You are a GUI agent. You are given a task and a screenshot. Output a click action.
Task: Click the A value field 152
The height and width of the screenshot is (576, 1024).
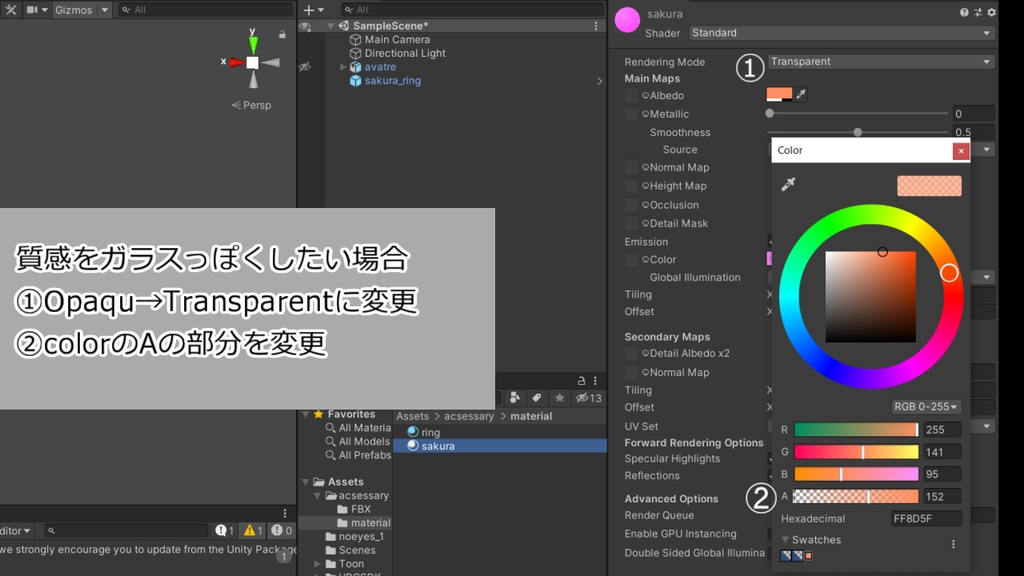pos(942,496)
